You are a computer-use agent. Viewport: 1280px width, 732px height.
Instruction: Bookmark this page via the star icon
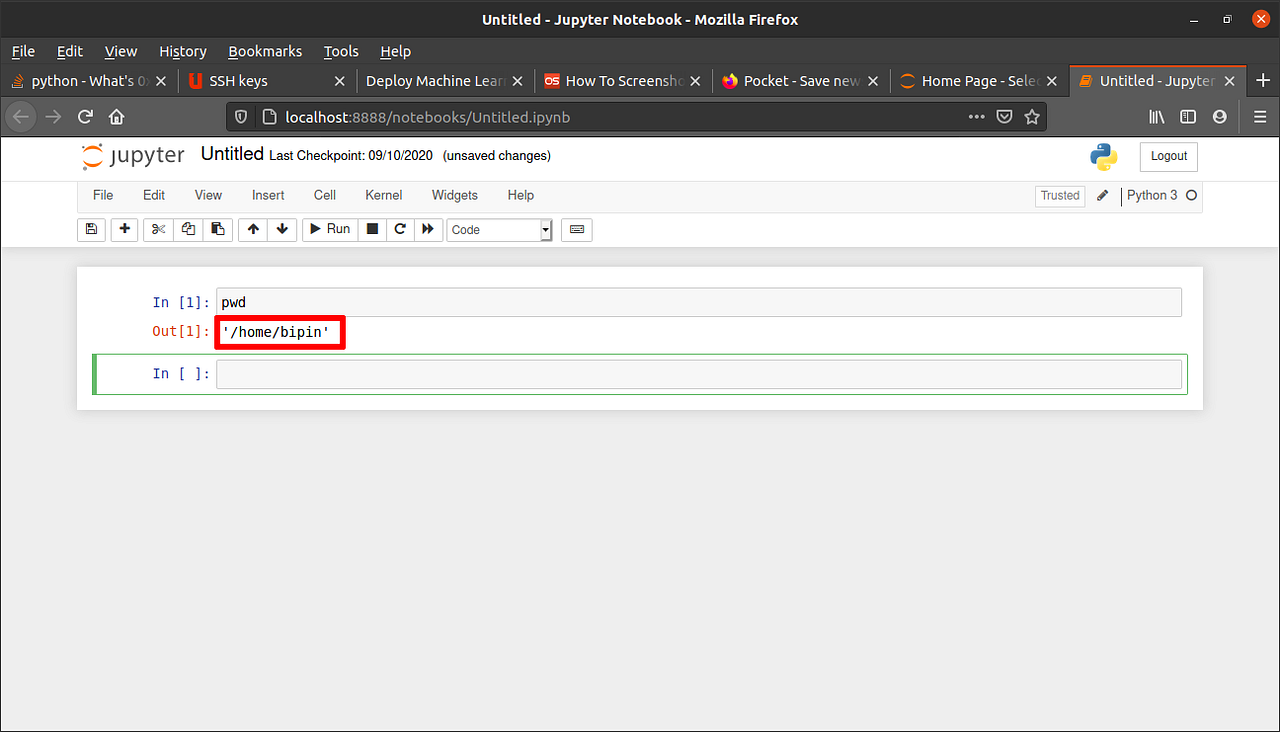point(1032,116)
